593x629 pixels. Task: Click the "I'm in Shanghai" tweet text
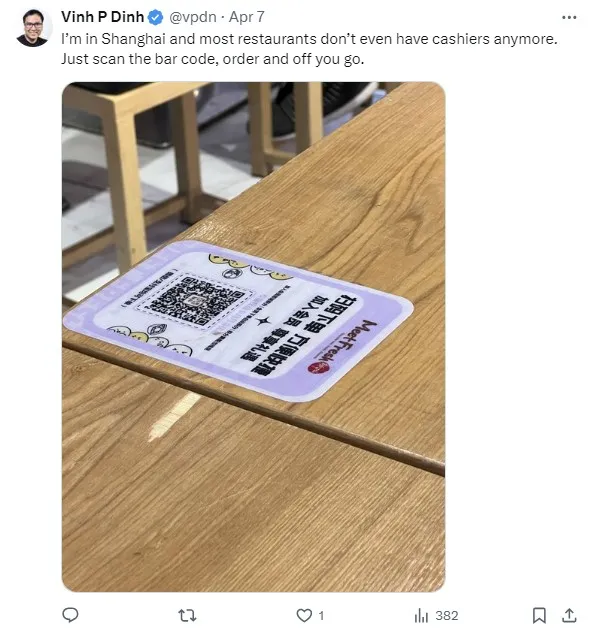coord(309,39)
